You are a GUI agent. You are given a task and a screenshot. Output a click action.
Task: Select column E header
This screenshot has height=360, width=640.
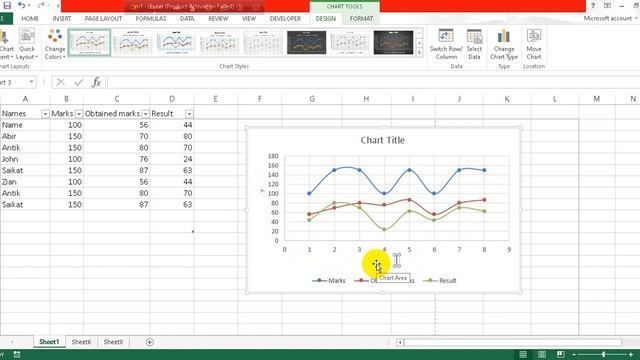pos(215,99)
